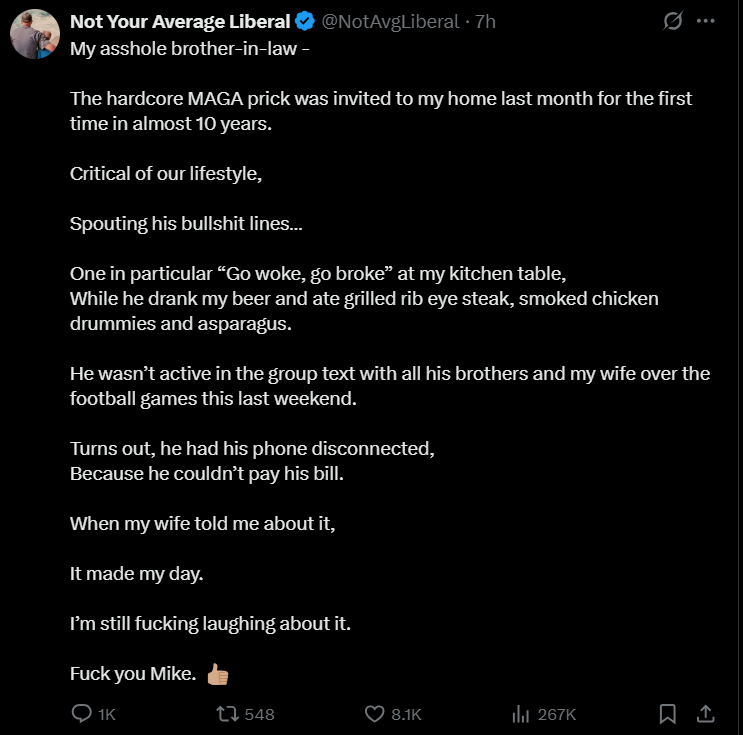The height and width of the screenshot is (735, 743).
Task: Click the thumbs-up emoji in the post
Action: click(218, 674)
